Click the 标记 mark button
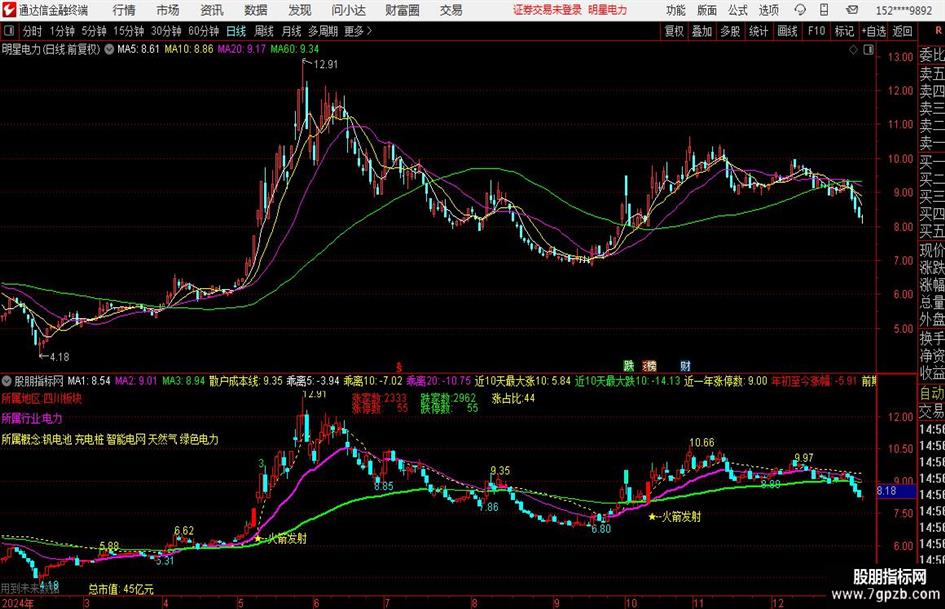The width and height of the screenshot is (945, 609). [x=844, y=31]
